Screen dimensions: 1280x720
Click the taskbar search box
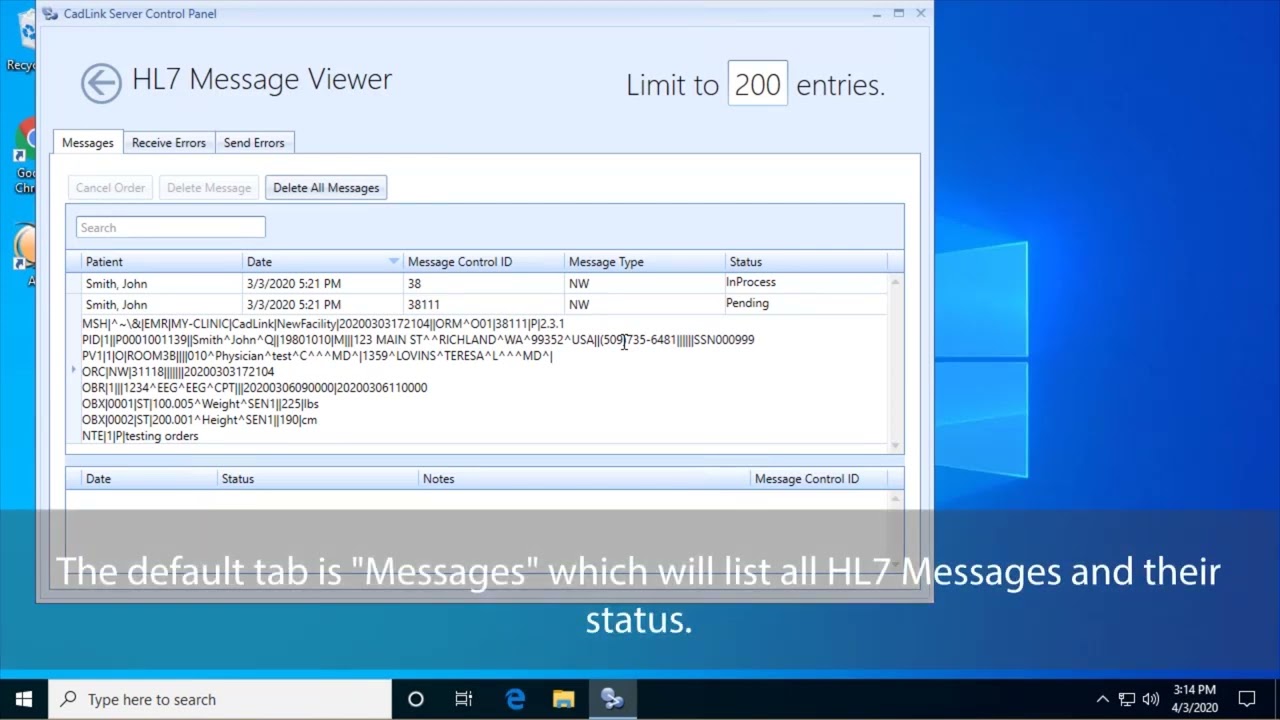tap(220, 699)
